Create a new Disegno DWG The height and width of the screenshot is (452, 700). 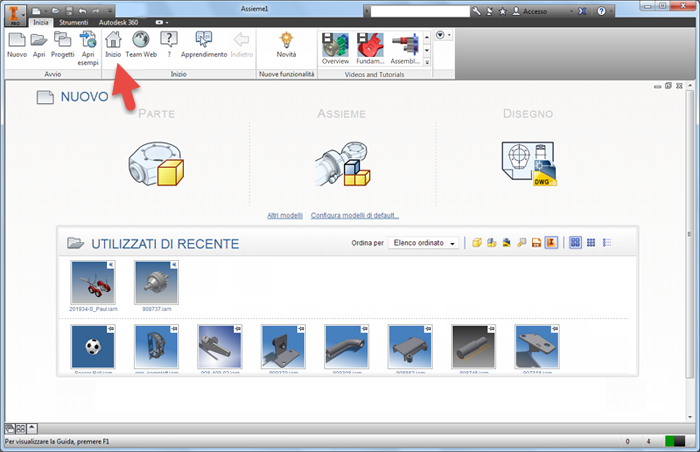pos(529,163)
